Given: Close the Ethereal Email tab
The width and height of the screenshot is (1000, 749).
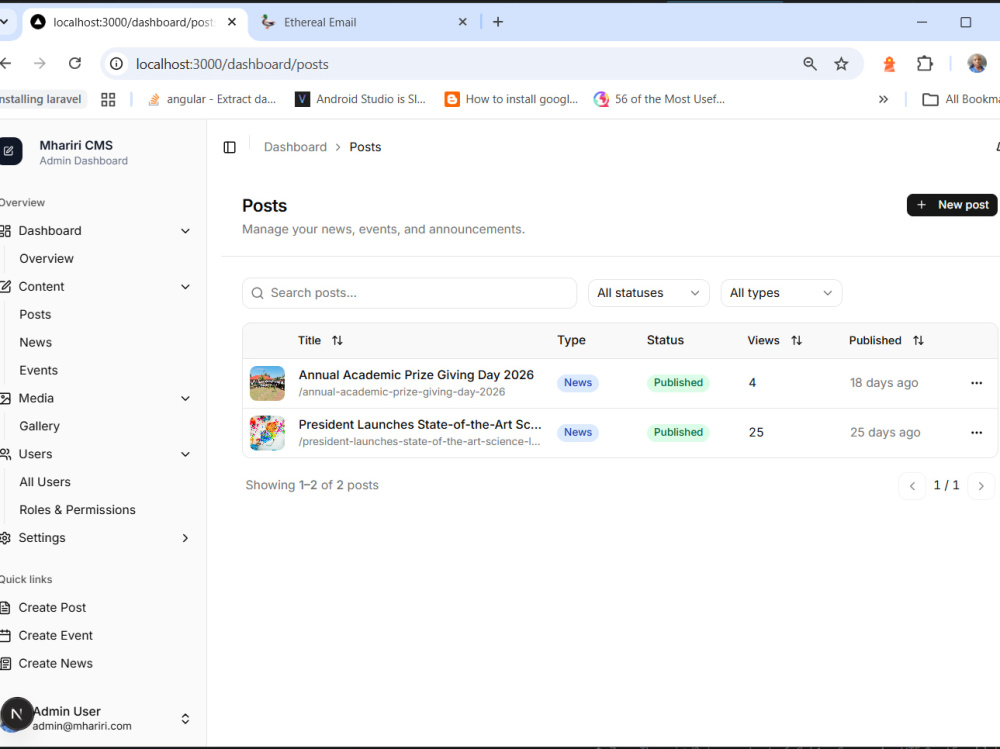Looking at the screenshot, I should click(462, 22).
